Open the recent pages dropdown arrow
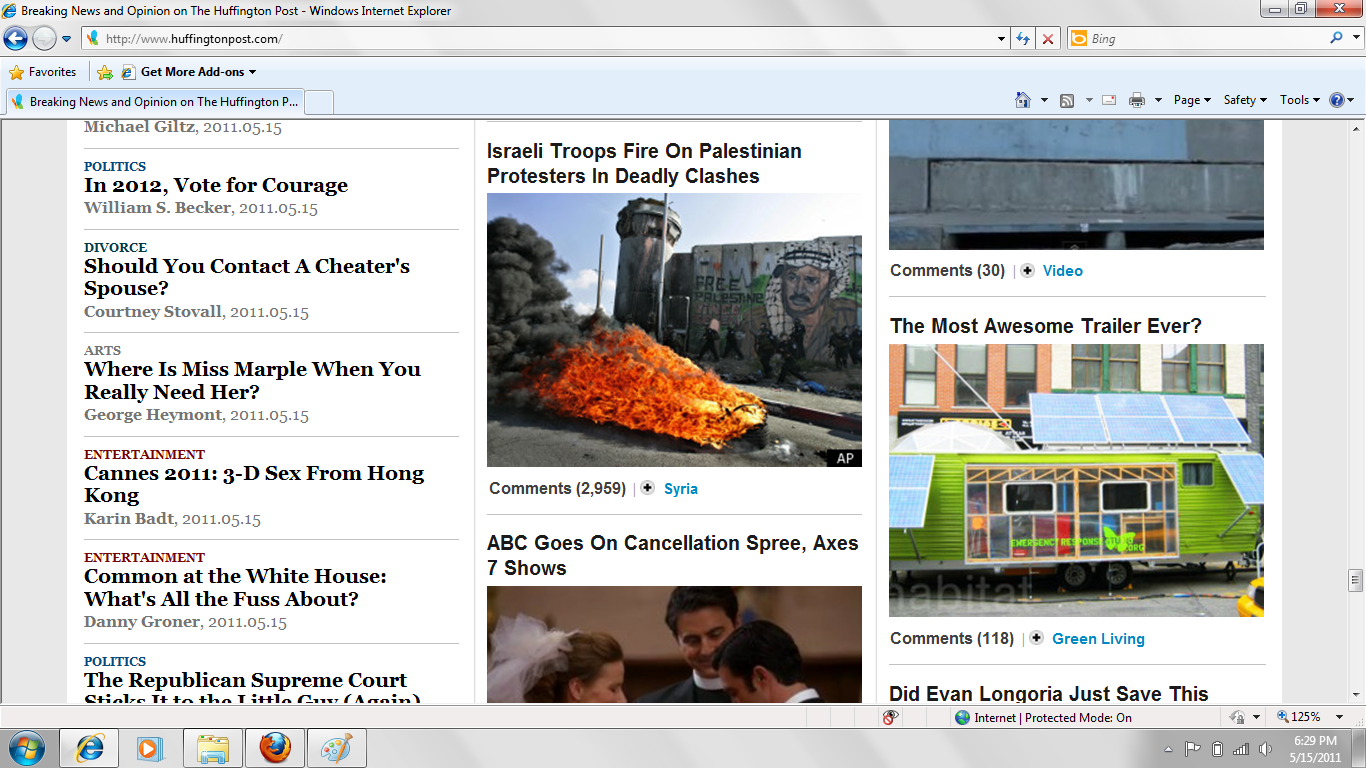1366x768 pixels. coord(67,39)
